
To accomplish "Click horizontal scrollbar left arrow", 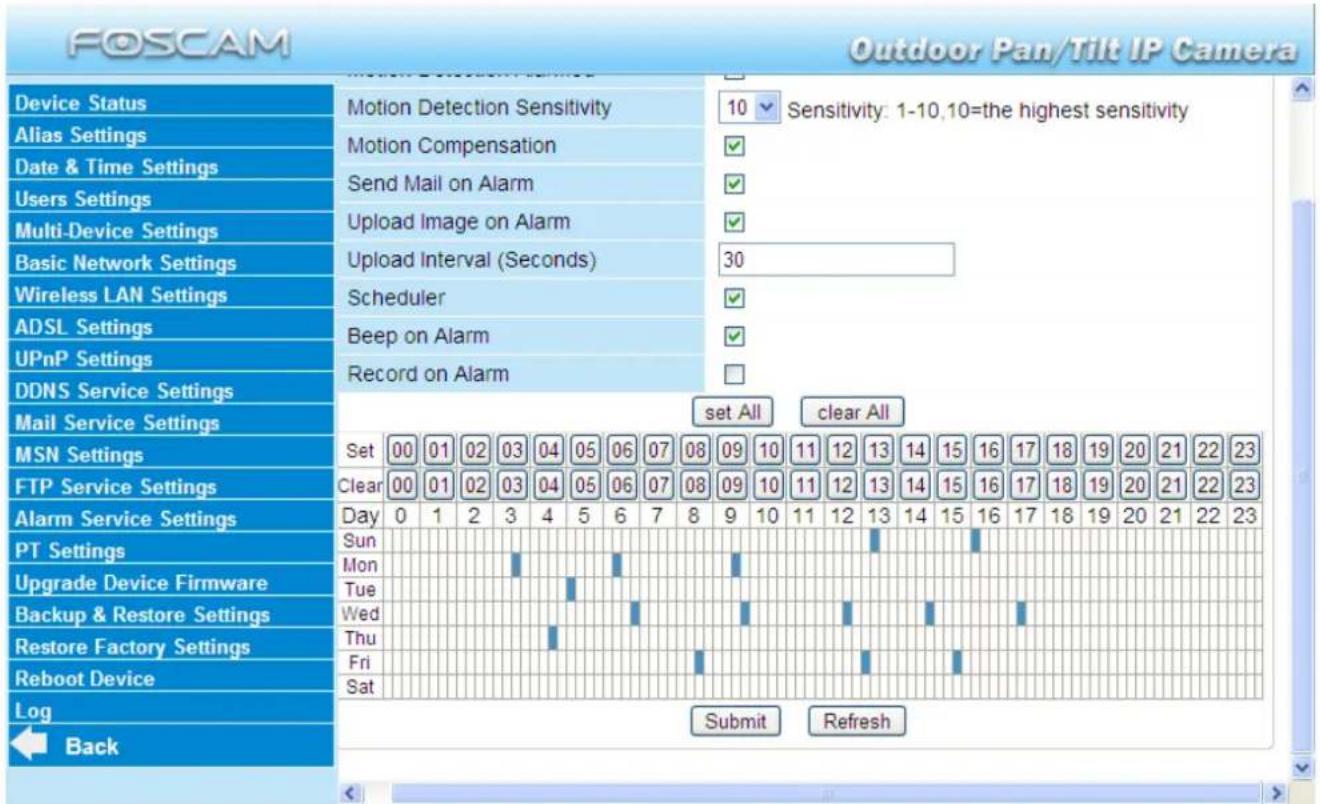I will click(x=350, y=791).
